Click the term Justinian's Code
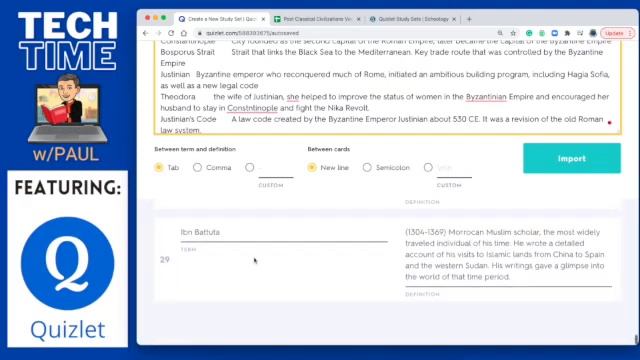 click(188, 119)
